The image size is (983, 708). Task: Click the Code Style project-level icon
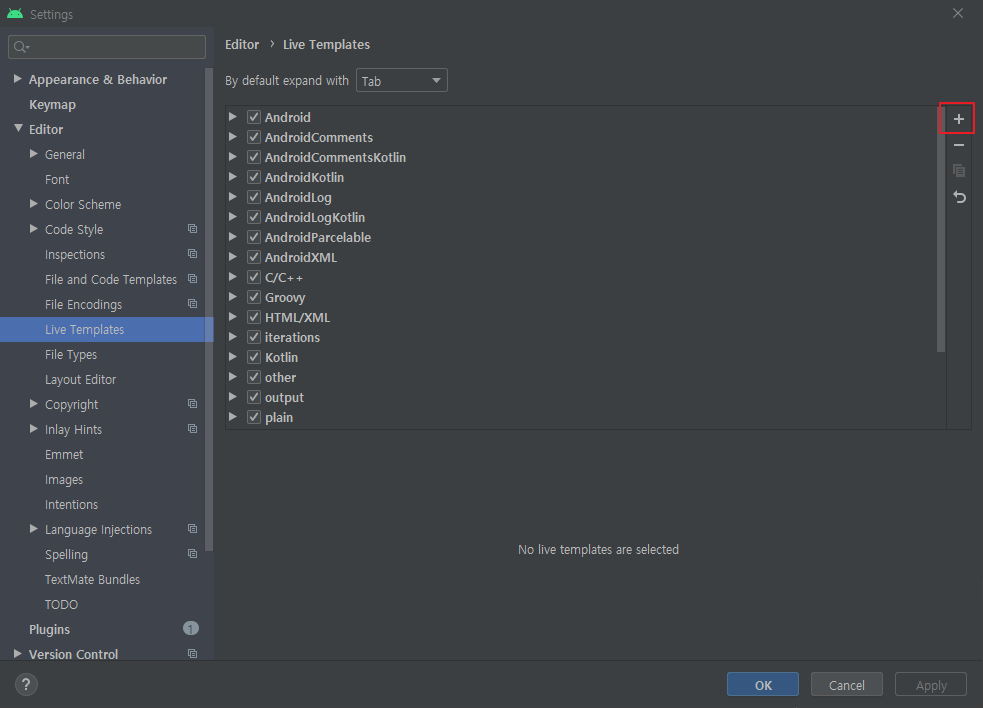[192, 229]
